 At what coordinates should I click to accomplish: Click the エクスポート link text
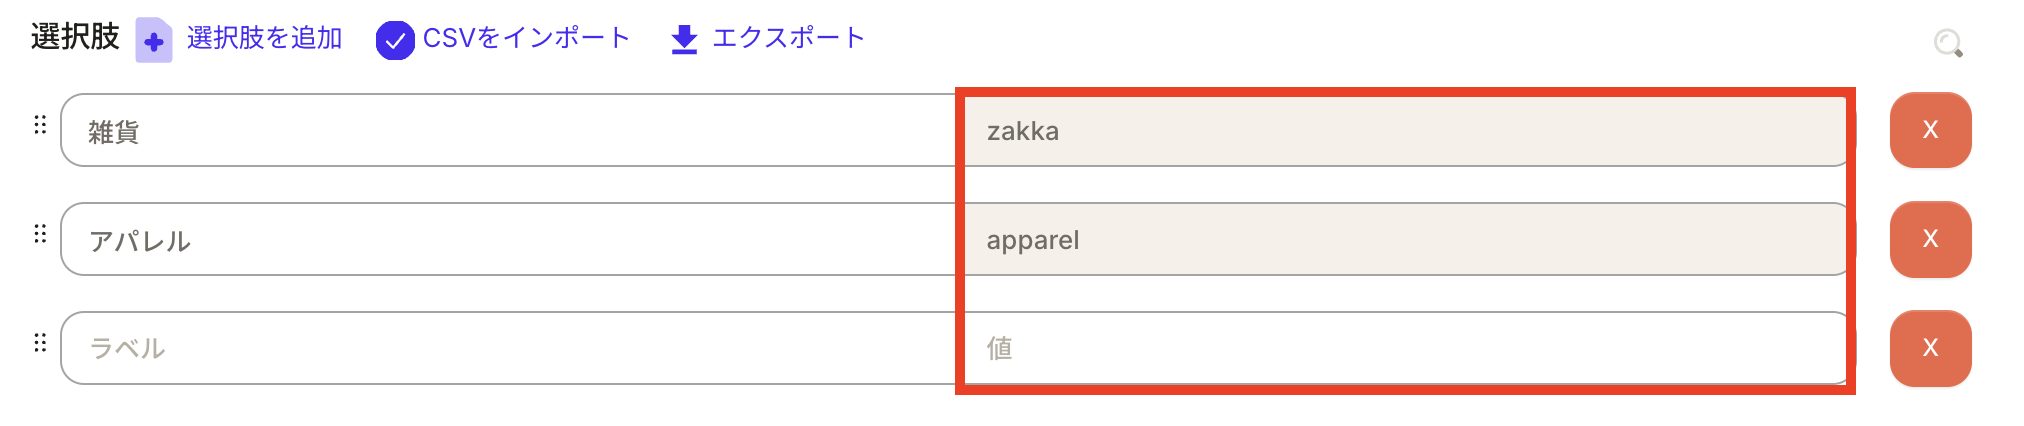(x=788, y=38)
